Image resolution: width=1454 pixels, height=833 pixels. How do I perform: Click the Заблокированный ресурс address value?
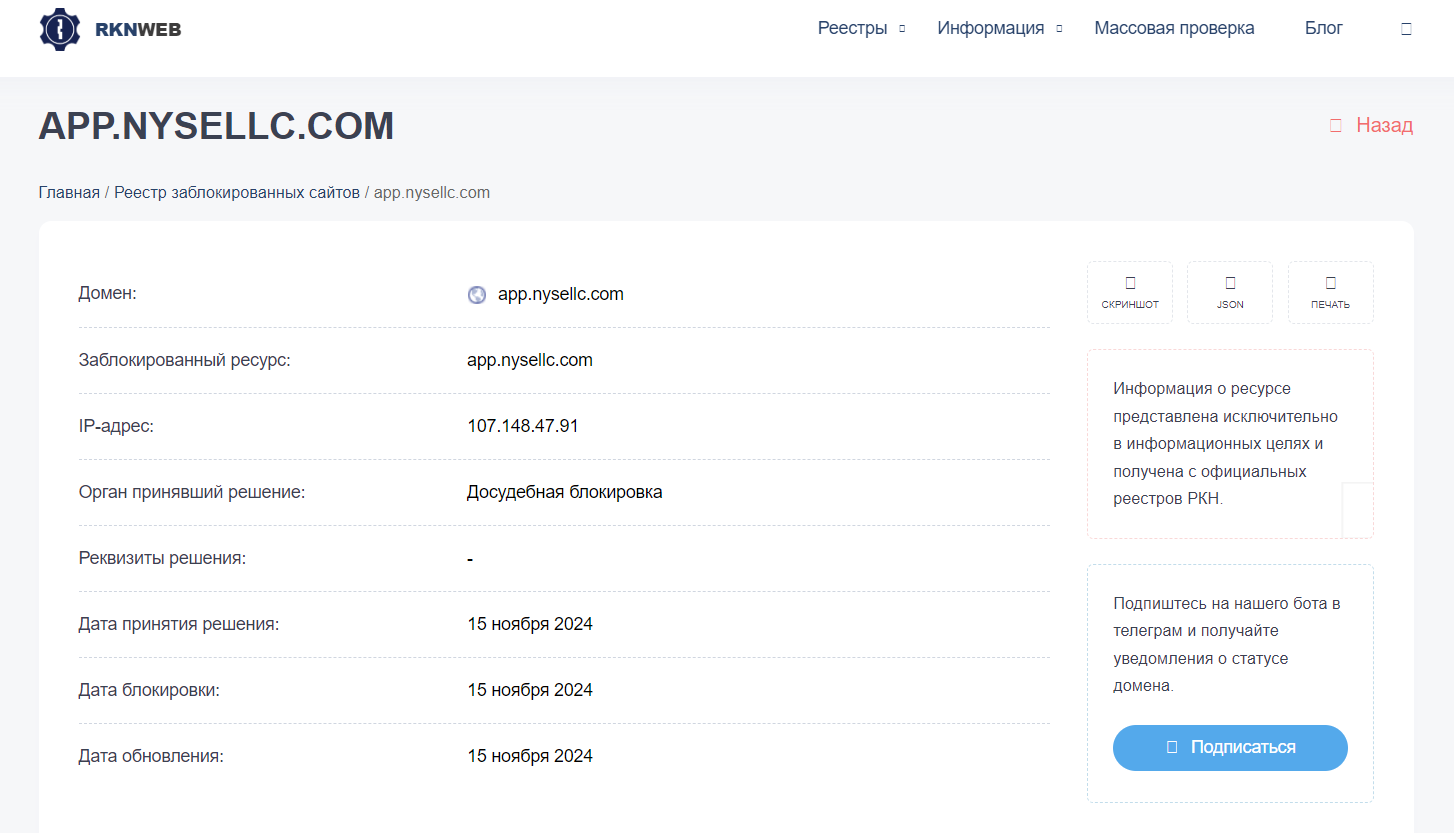point(529,360)
